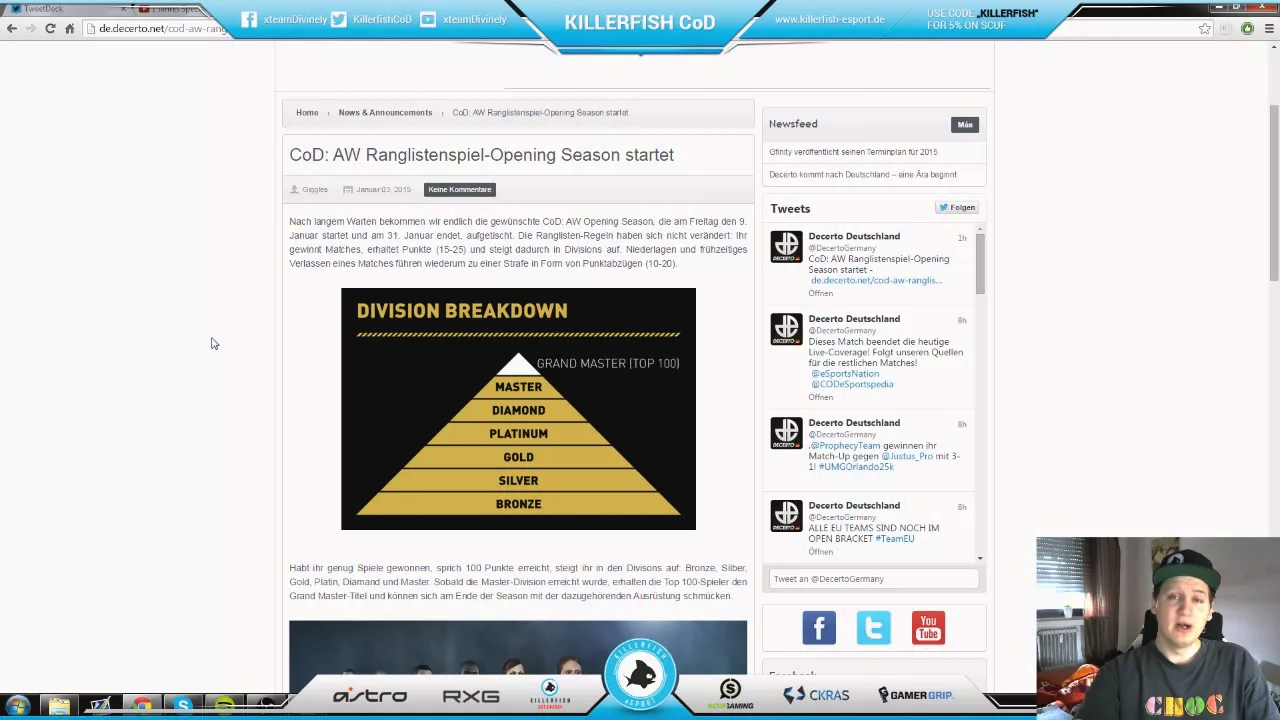Click Öffnen under the first tweet
The image size is (1280, 720).
(820, 293)
